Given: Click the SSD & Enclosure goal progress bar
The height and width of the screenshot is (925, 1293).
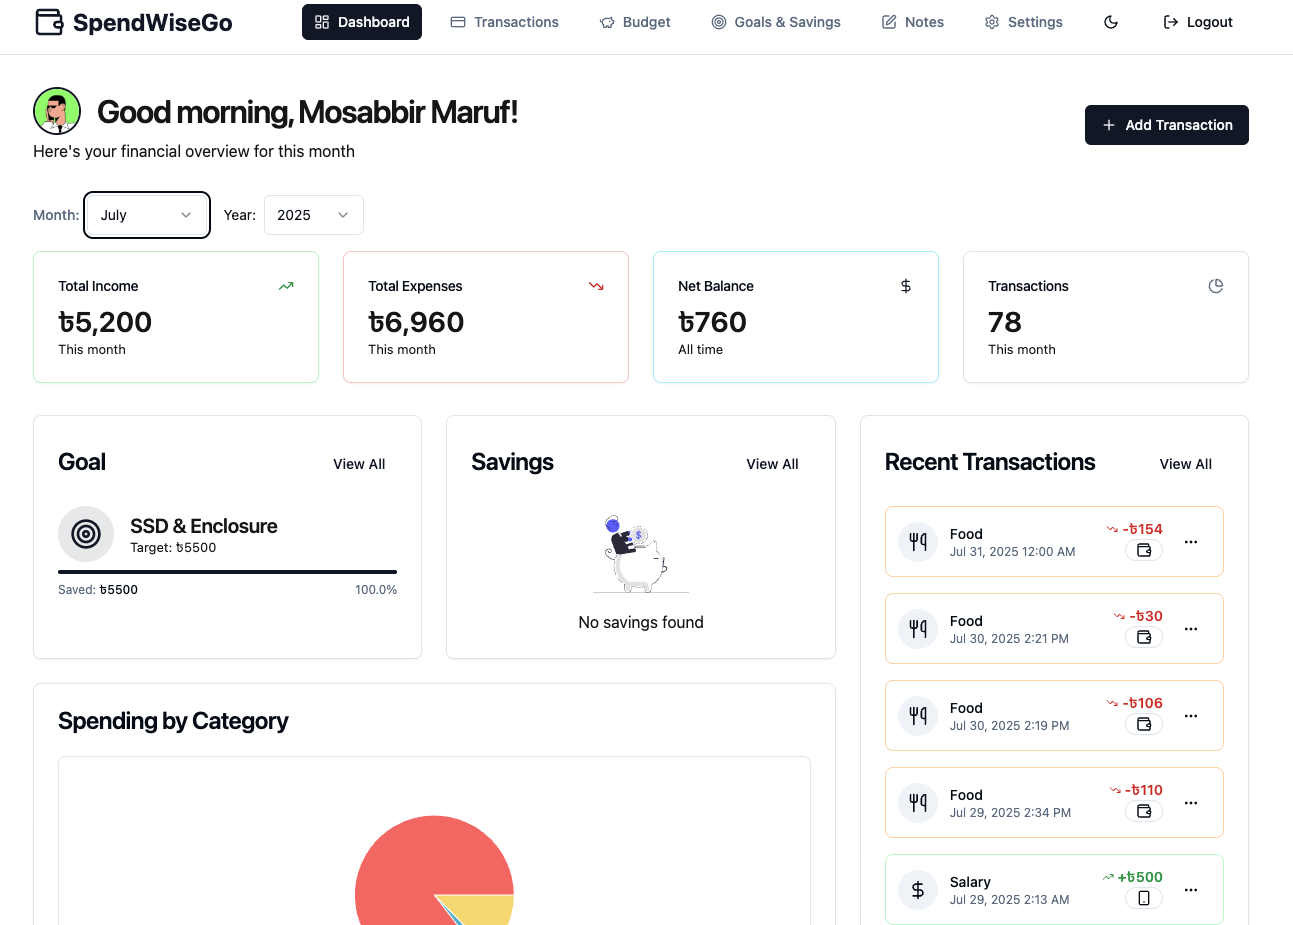Looking at the screenshot, I should point(227,569).
